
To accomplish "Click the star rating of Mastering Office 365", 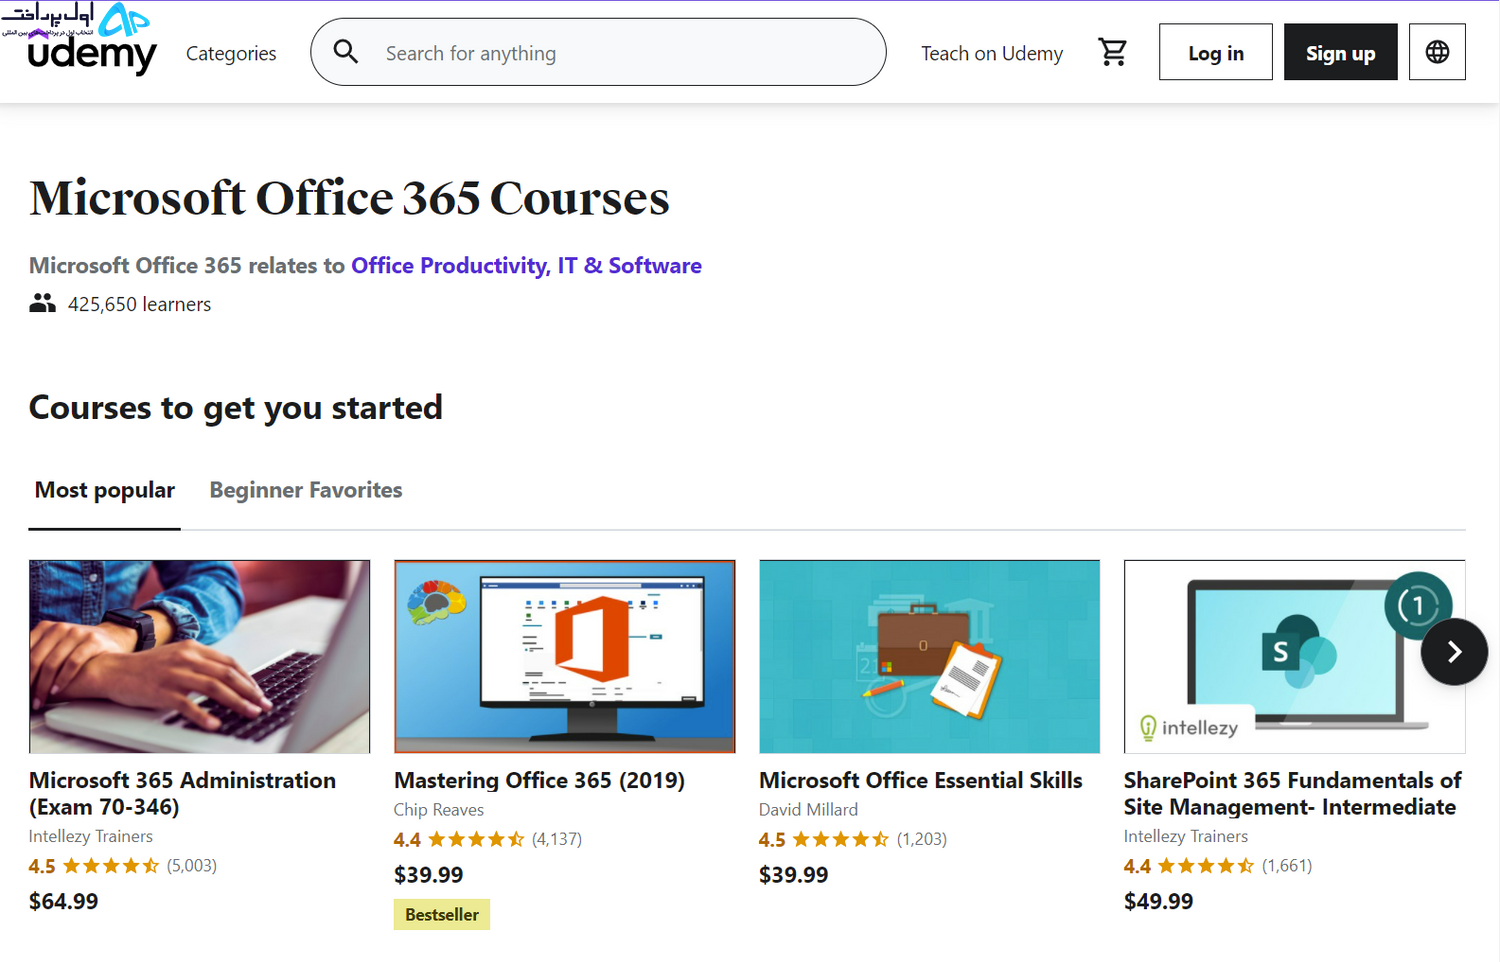I will (476, 839).
